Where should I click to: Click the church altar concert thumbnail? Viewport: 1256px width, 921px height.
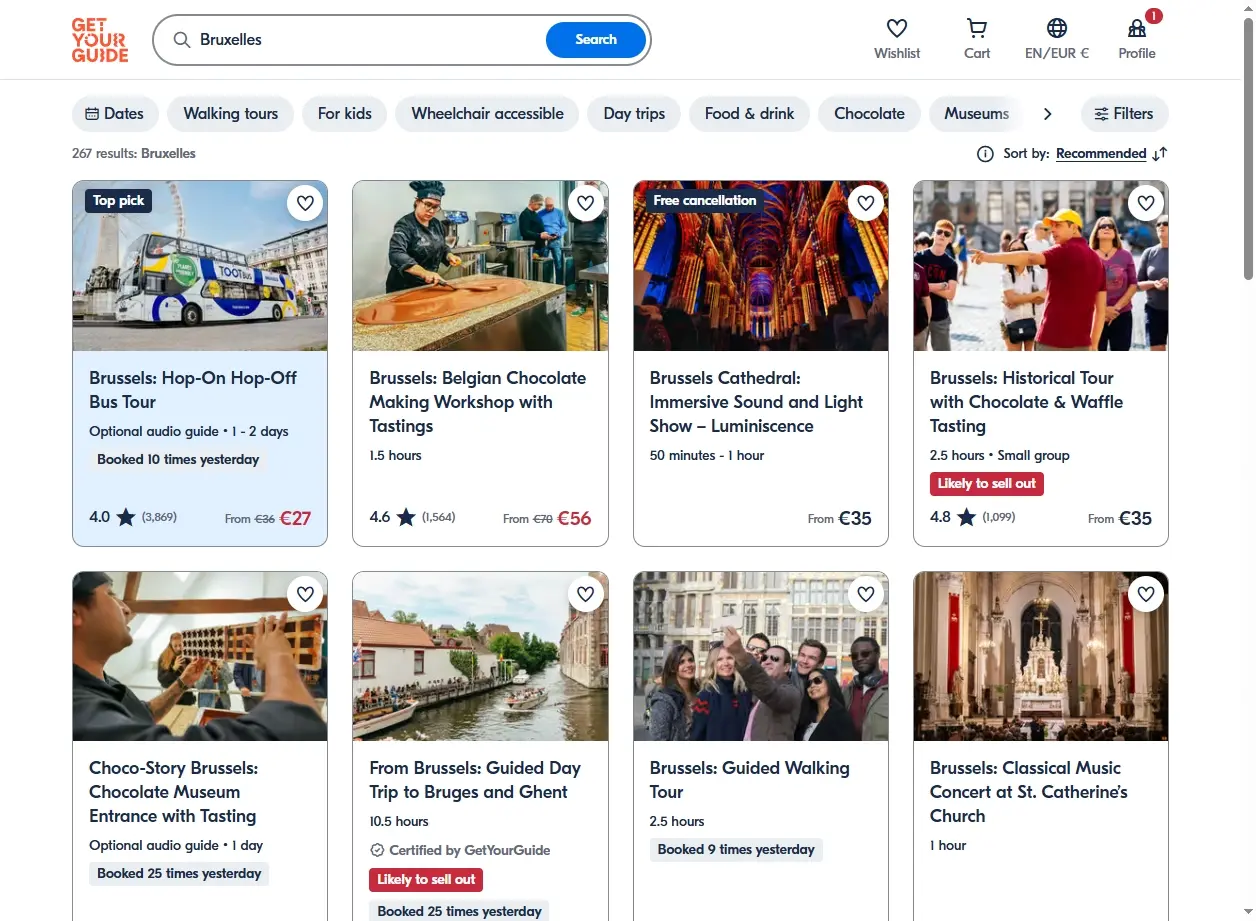(1041, 656)
